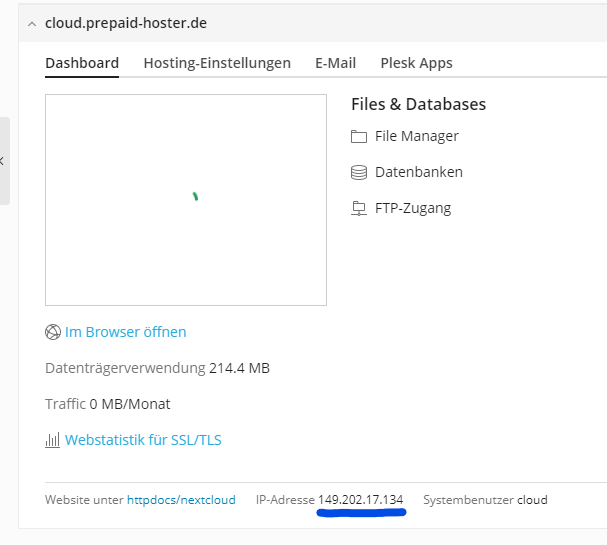Collapse the cloud.prepaid-hoster.de domain section

(32, 24)
